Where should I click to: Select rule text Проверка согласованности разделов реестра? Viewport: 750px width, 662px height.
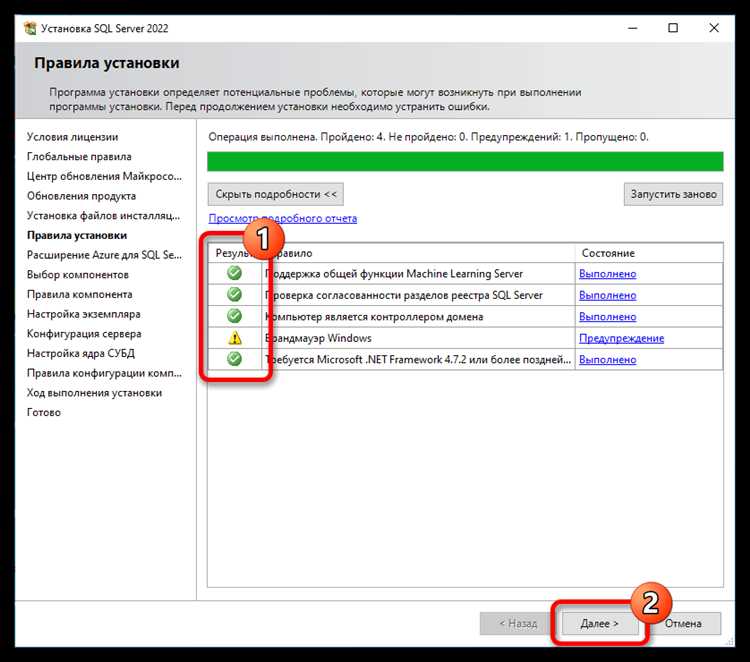(x=404, y=295)
